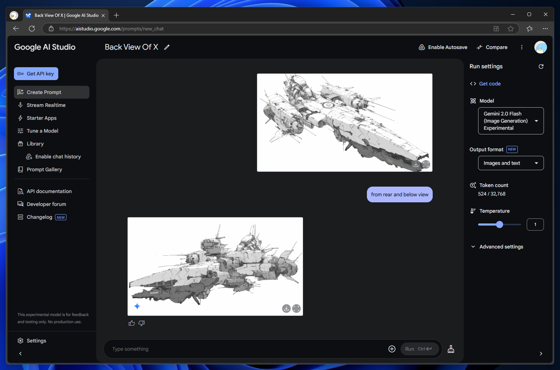
Task: Click the Temperature value field
Action: click(535, 224)
